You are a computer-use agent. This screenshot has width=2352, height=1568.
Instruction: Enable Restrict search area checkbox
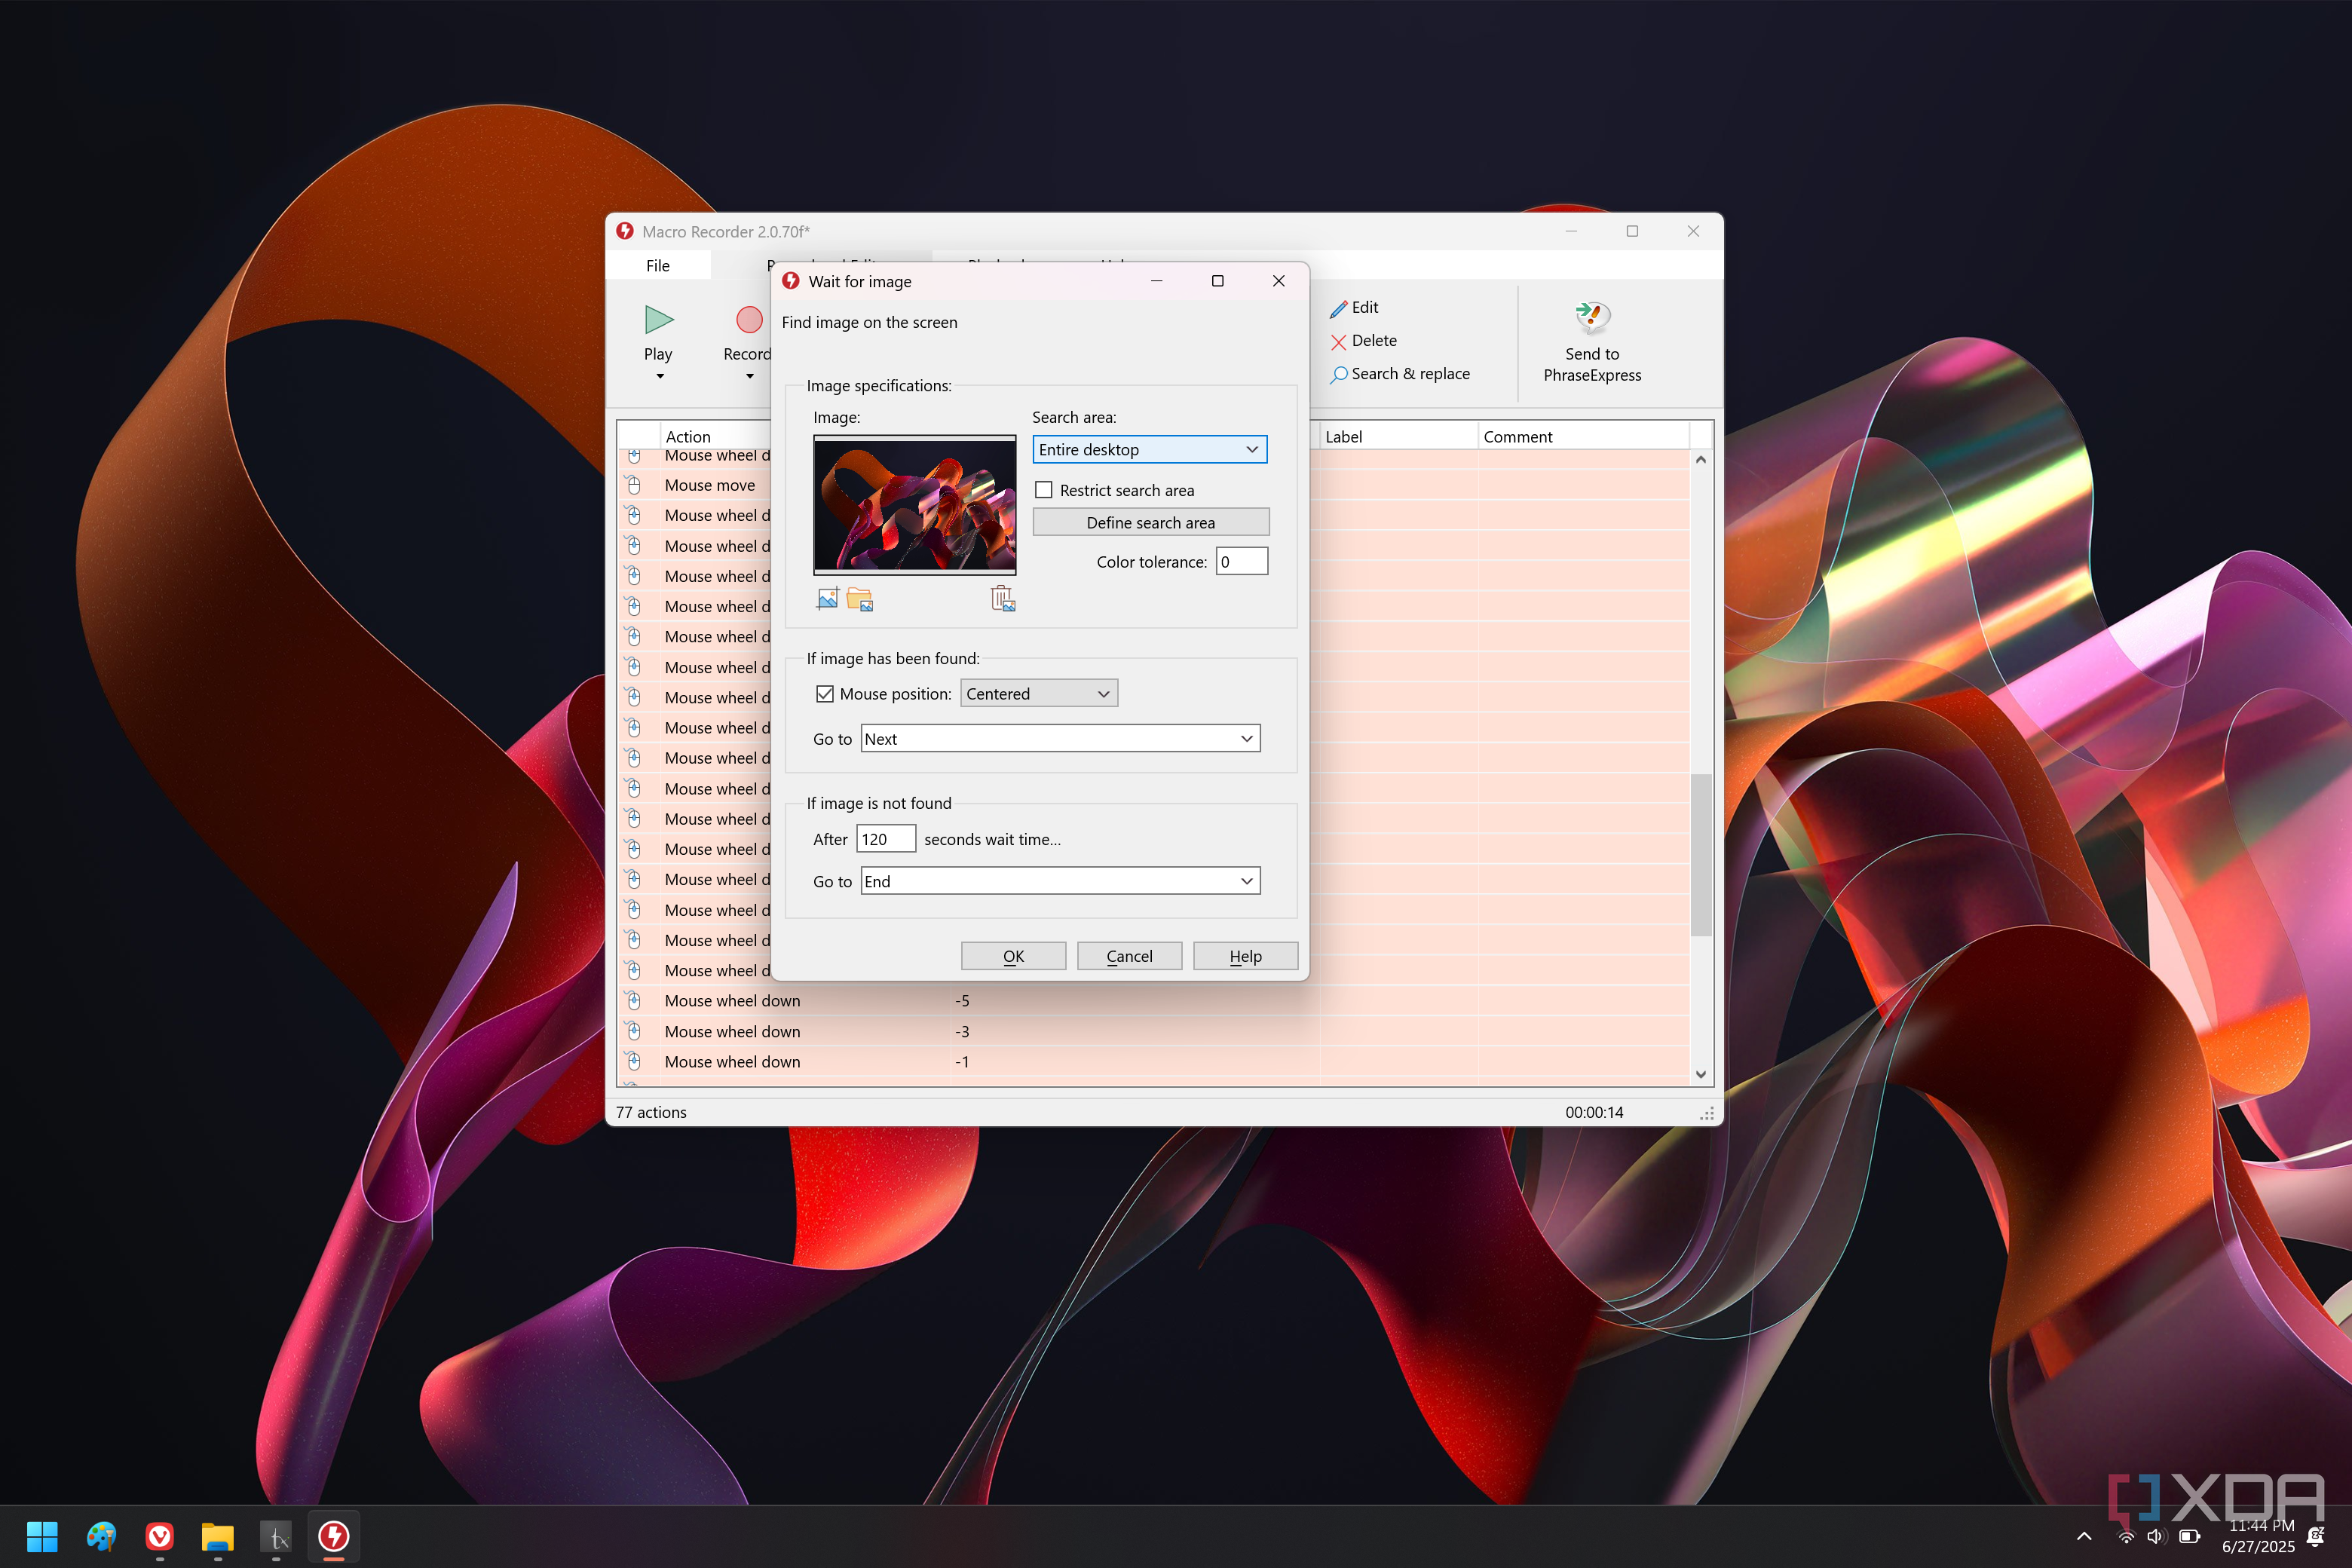pyautogui.click(x=1044, y=490)
